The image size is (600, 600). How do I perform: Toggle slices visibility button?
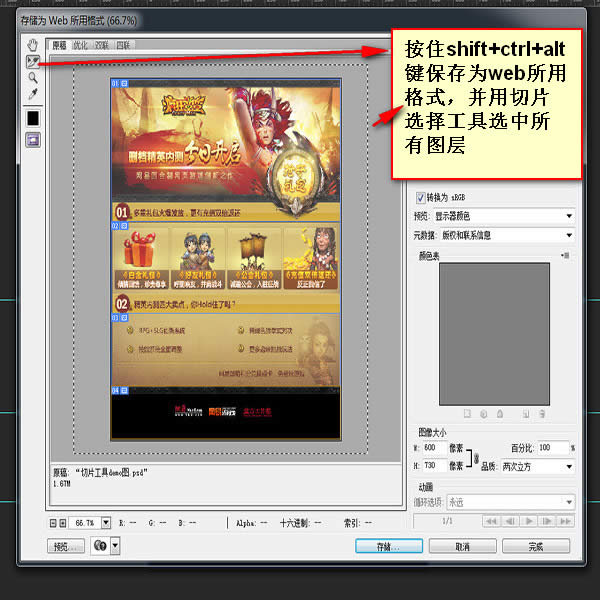(x=33, y=140)
